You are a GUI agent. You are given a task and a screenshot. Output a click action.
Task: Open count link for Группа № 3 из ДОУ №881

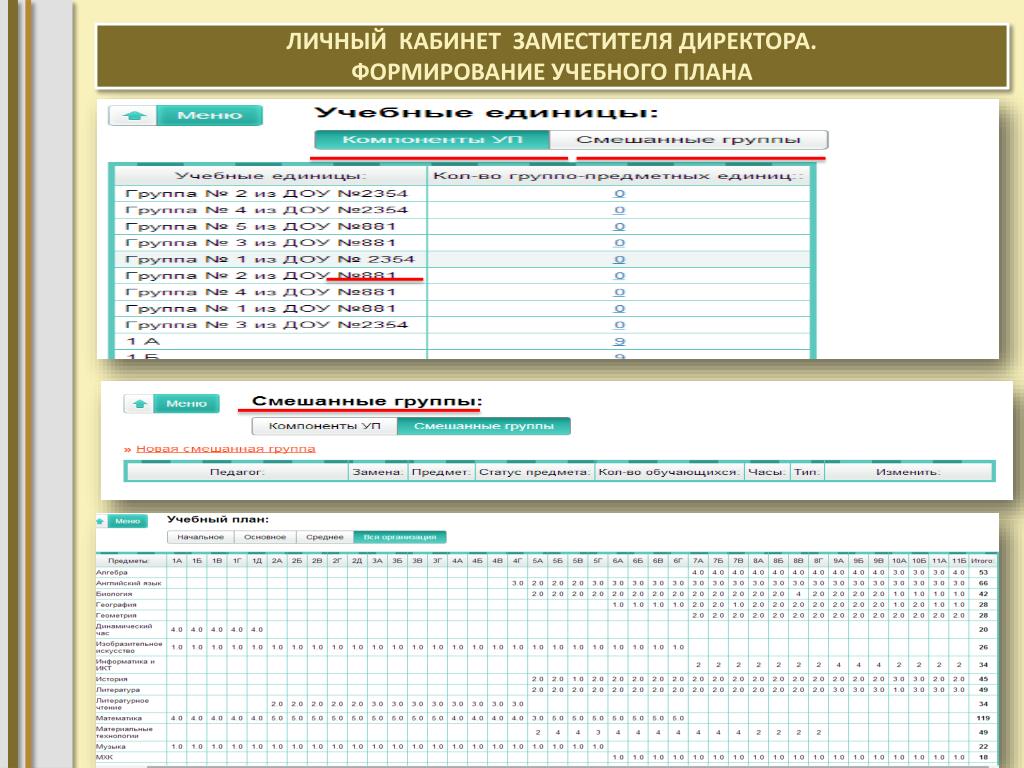[619, 242]
